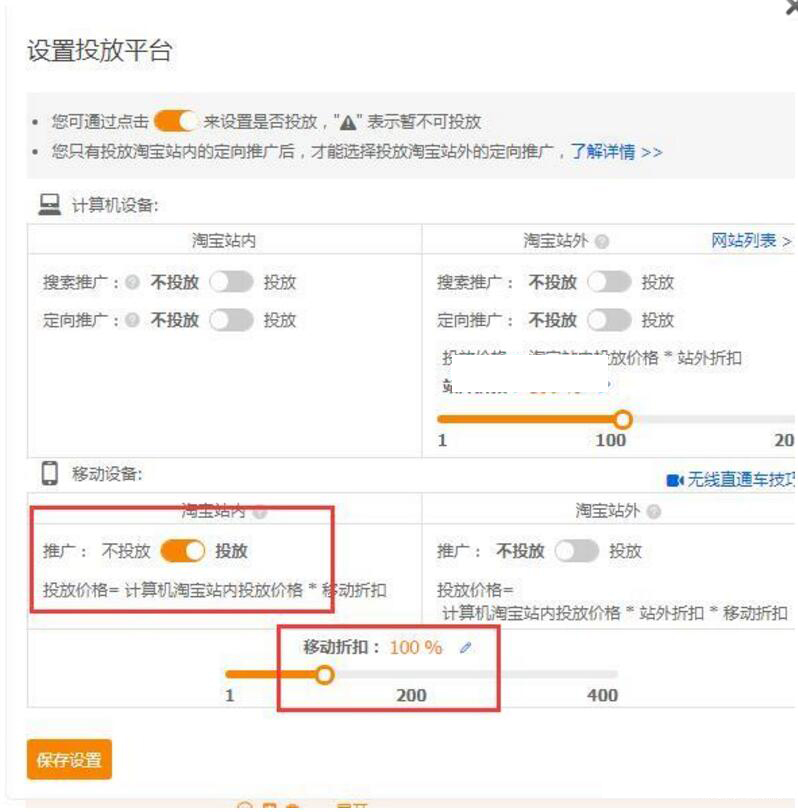798x812 pixels.
Task: Open the 网站列表 link
Action: point(751,241)
